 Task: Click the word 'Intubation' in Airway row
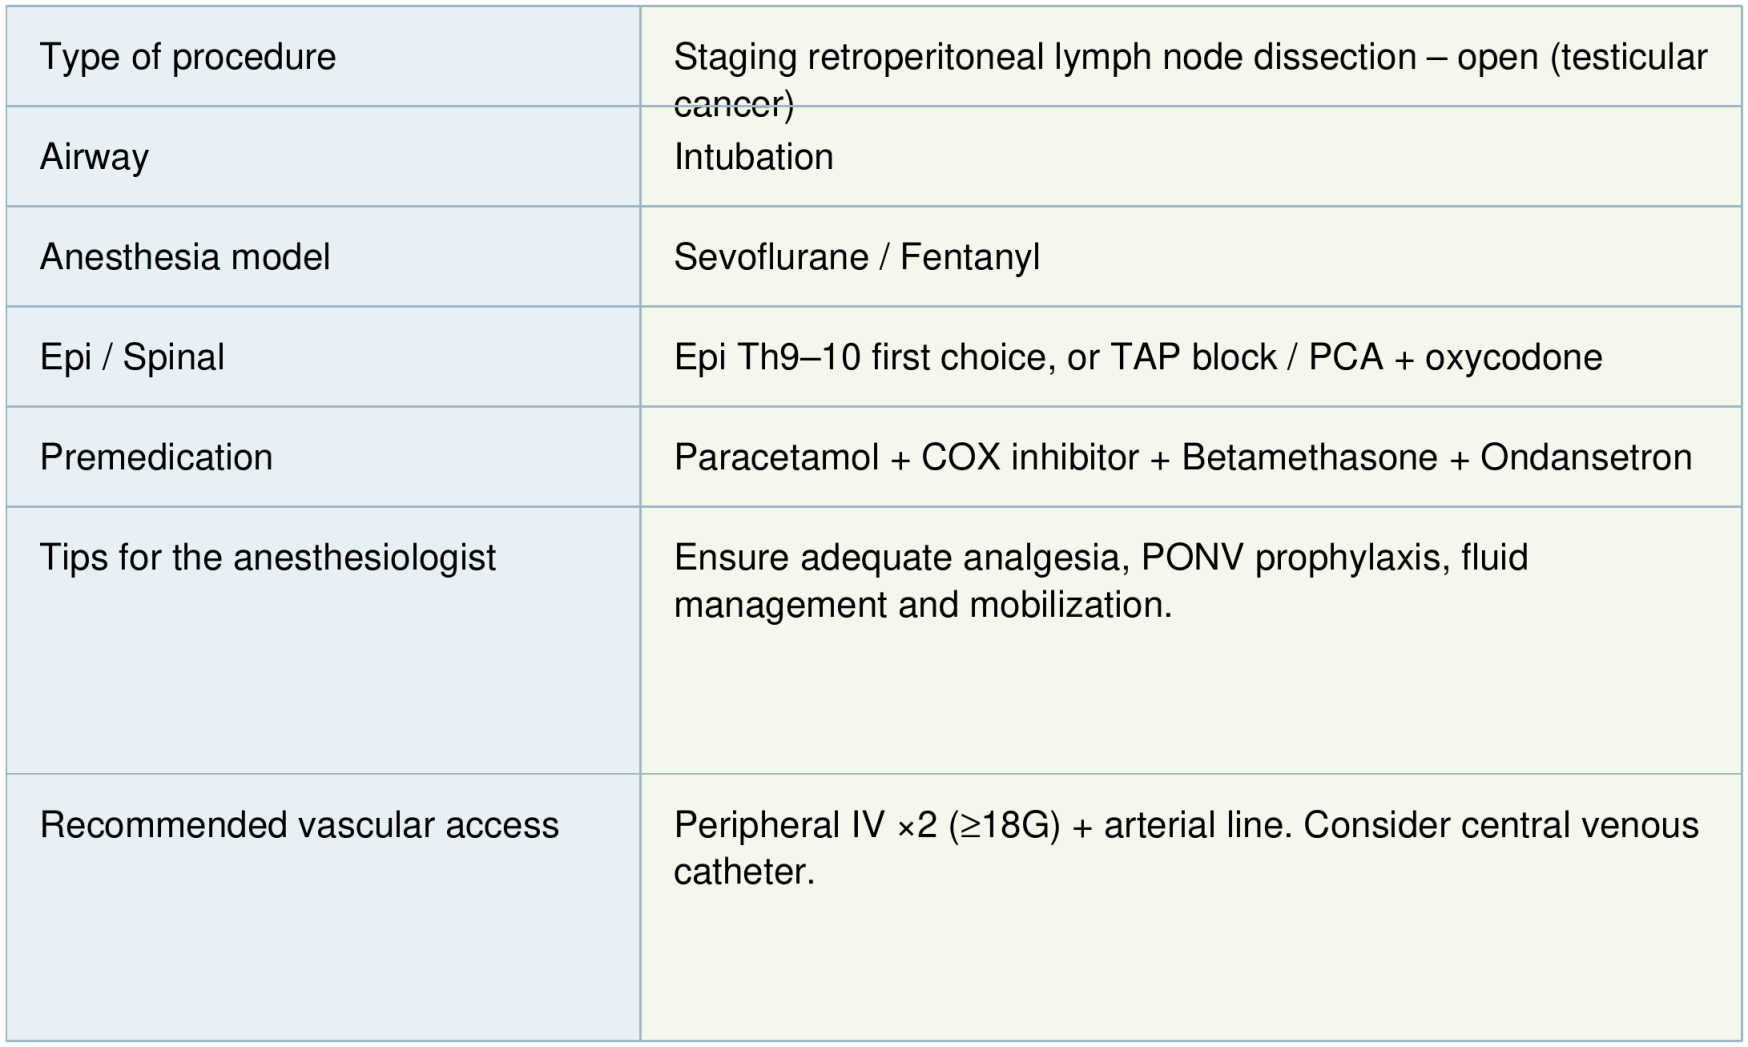753,157
